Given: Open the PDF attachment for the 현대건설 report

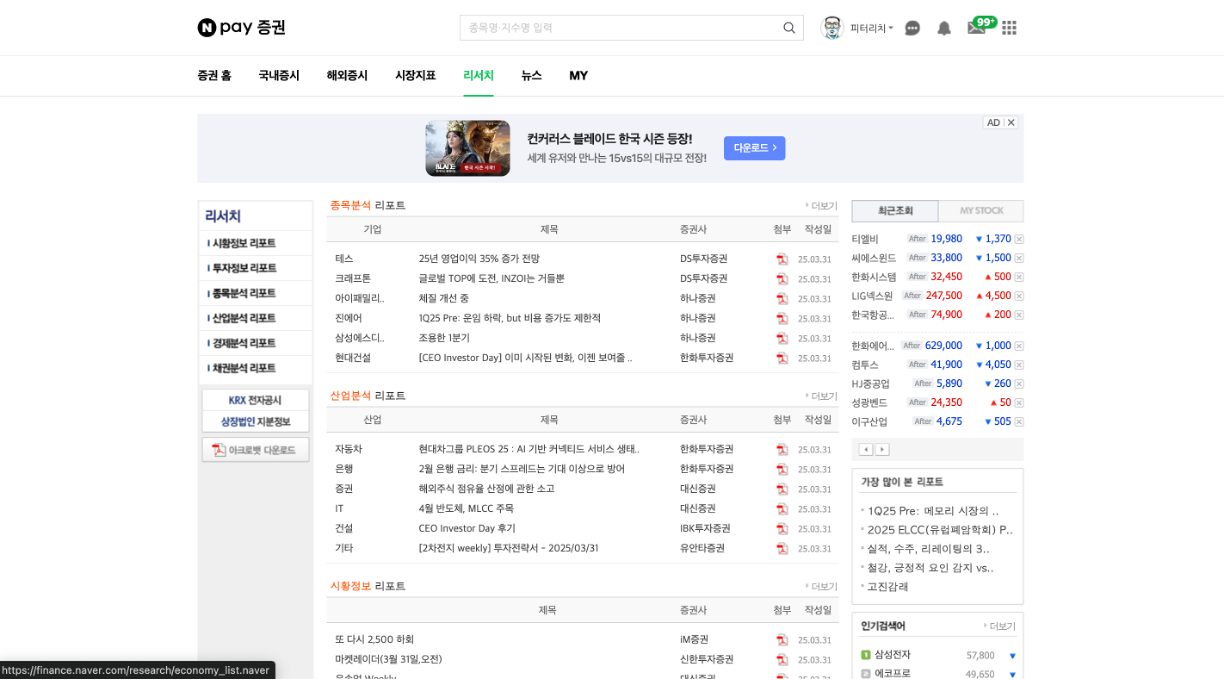Looking at the screenshot, I should (x=780, y=357).
